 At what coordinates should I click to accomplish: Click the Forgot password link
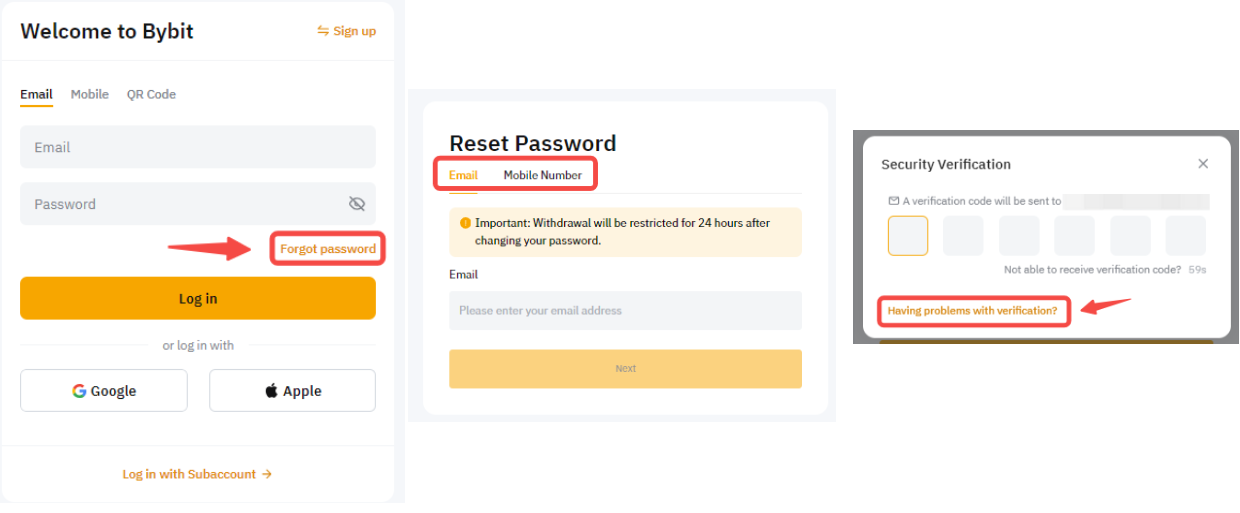tap(328, 249)
